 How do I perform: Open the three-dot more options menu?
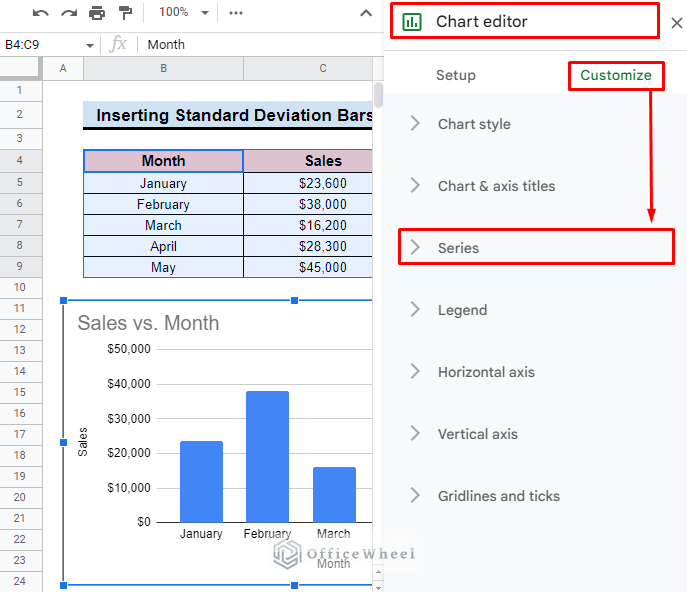[x=236, y=13]
